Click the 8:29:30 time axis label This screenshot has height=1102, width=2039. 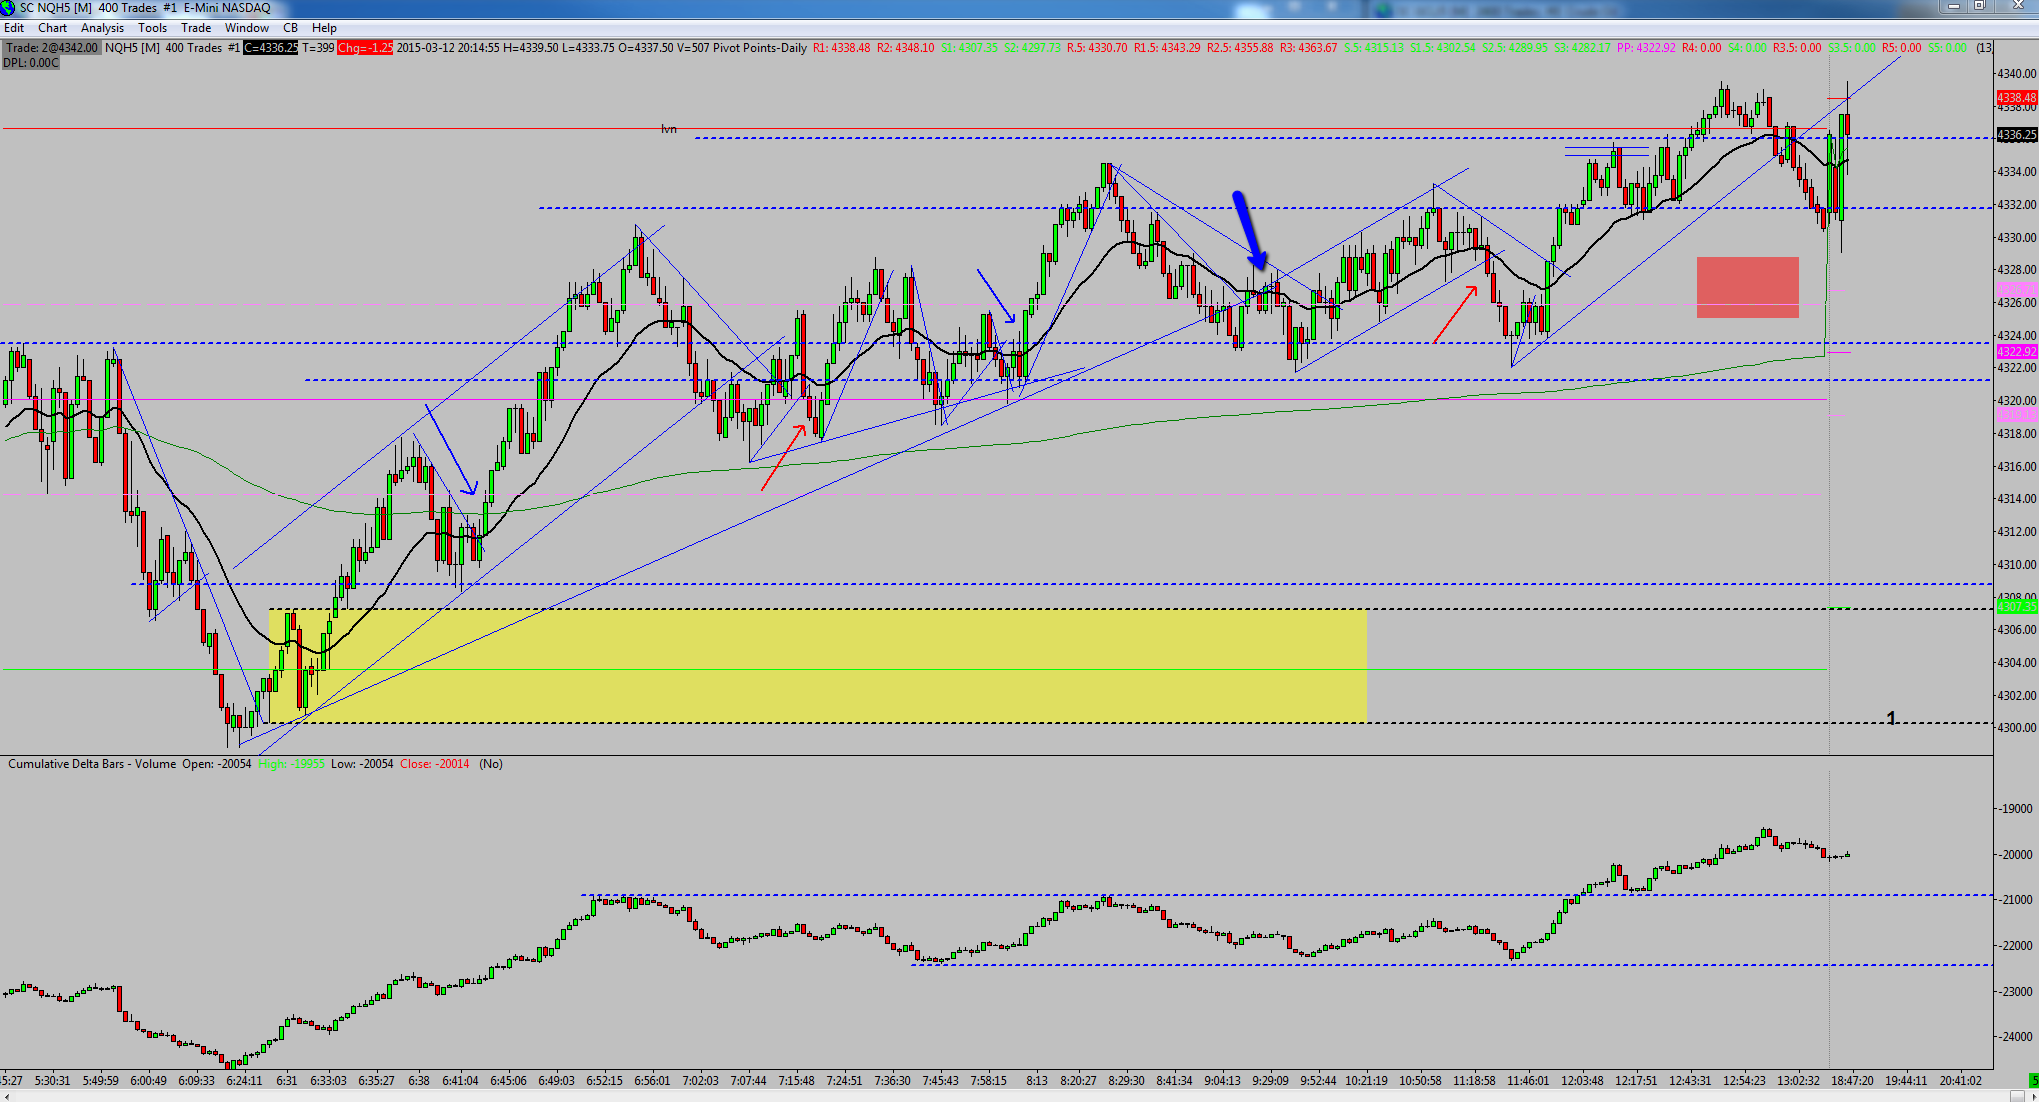[1126, 1081]
